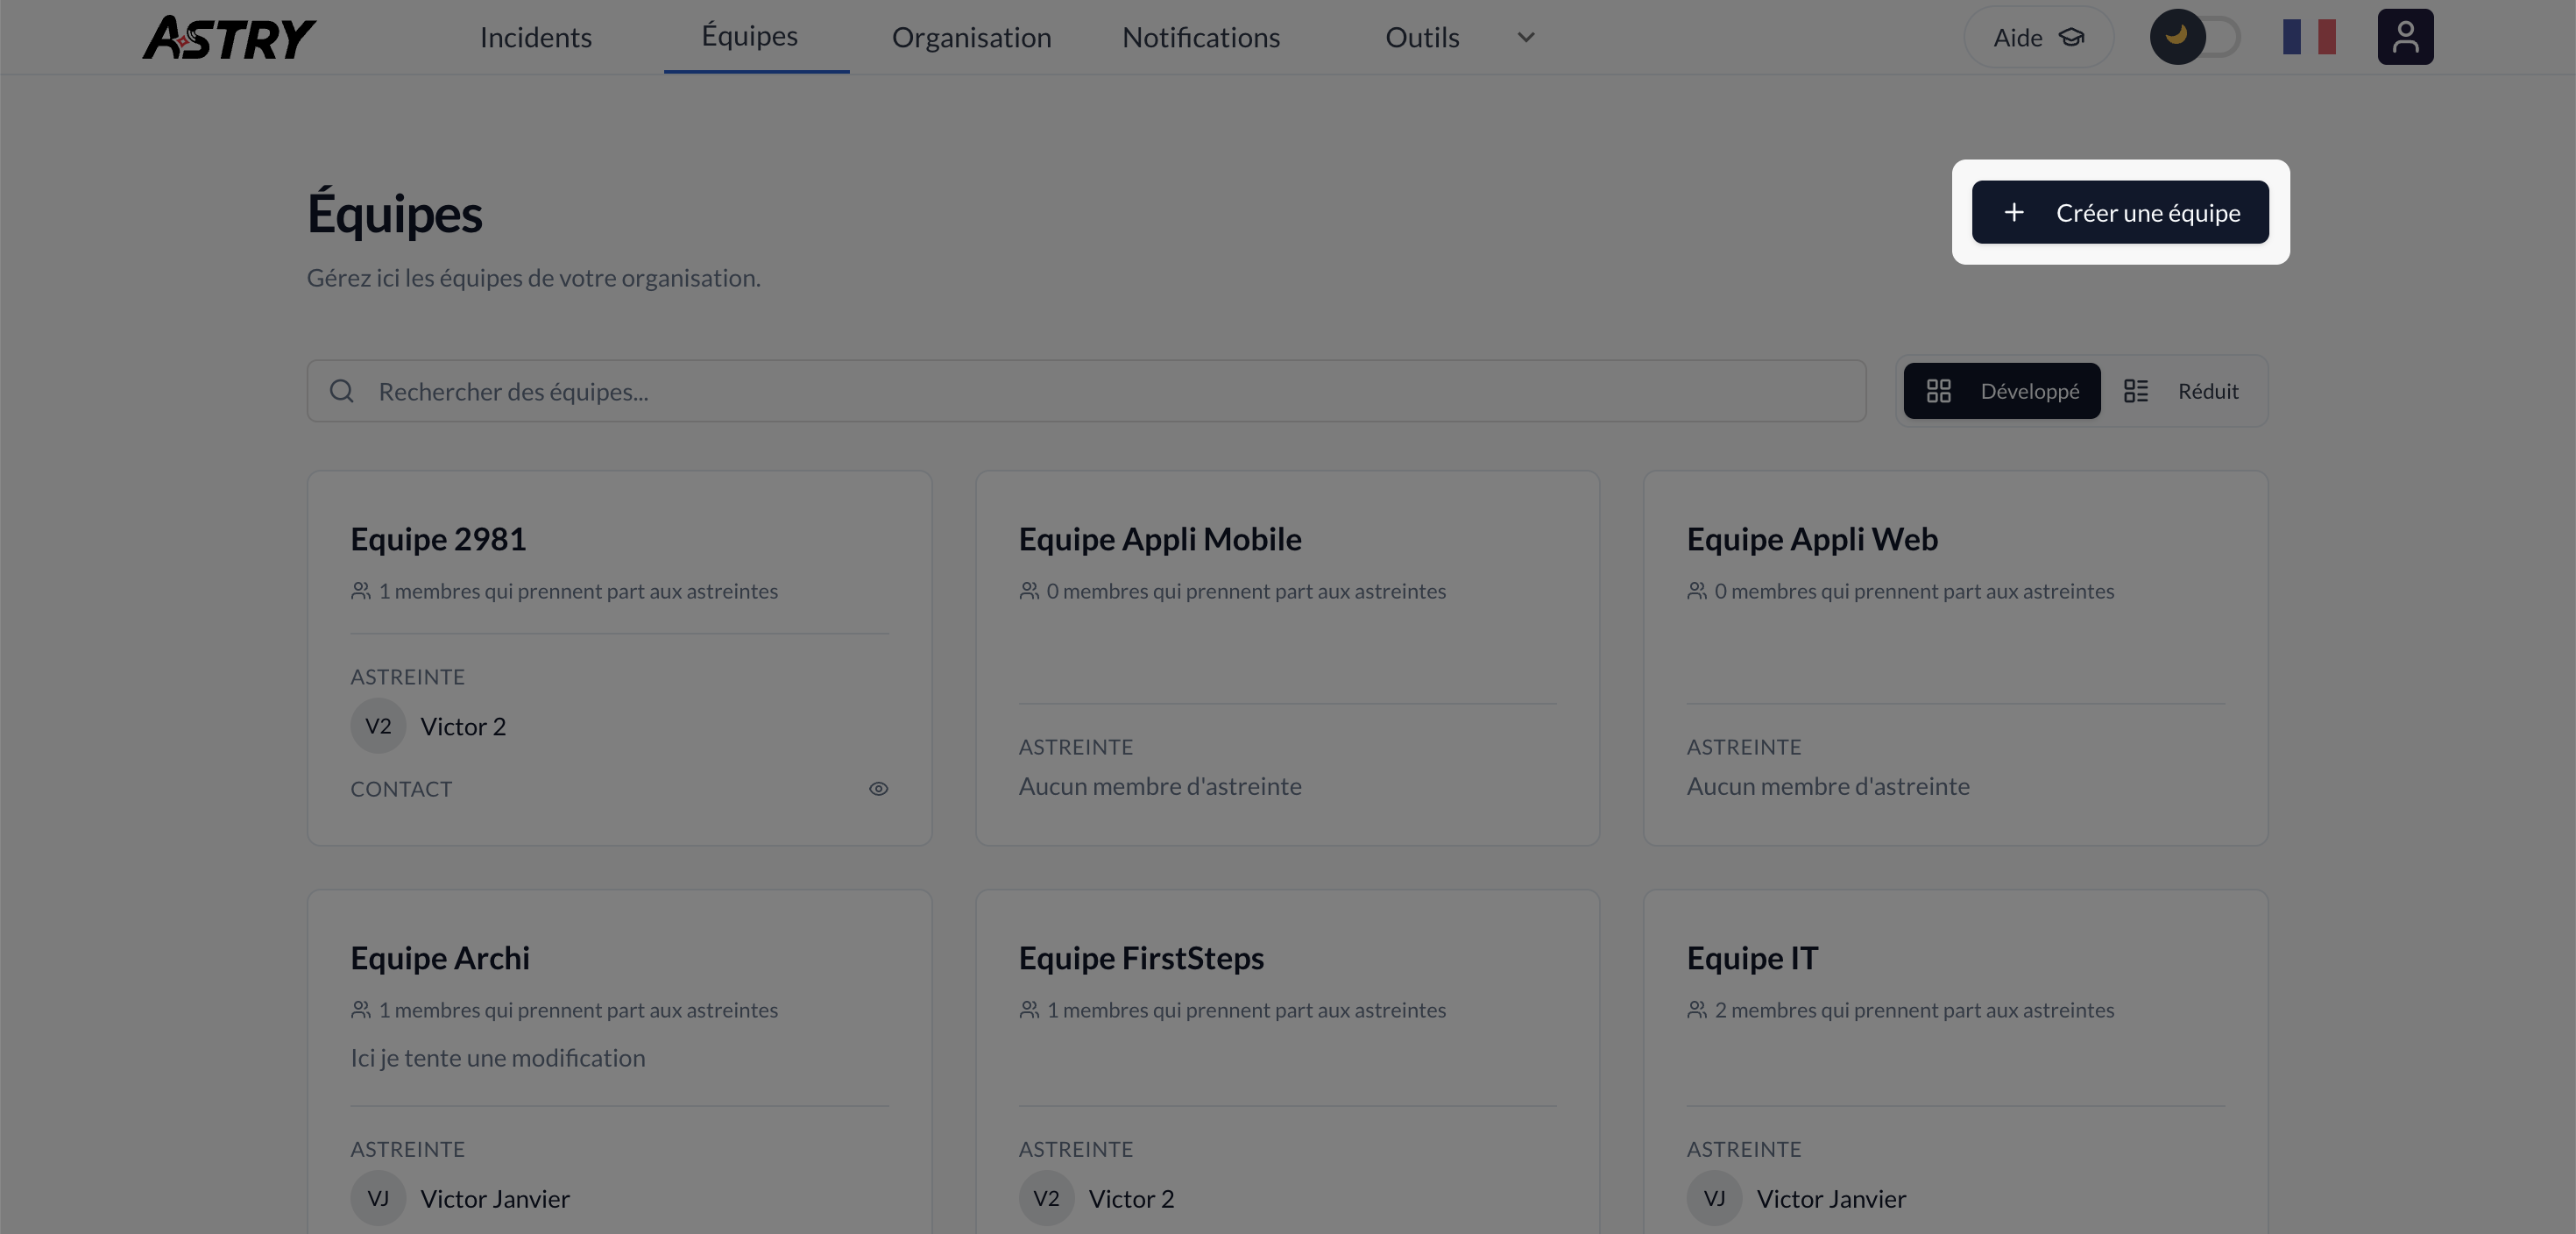
Task: Click the V2 avatar in Equipe 2981
Action: click(378, 726)
